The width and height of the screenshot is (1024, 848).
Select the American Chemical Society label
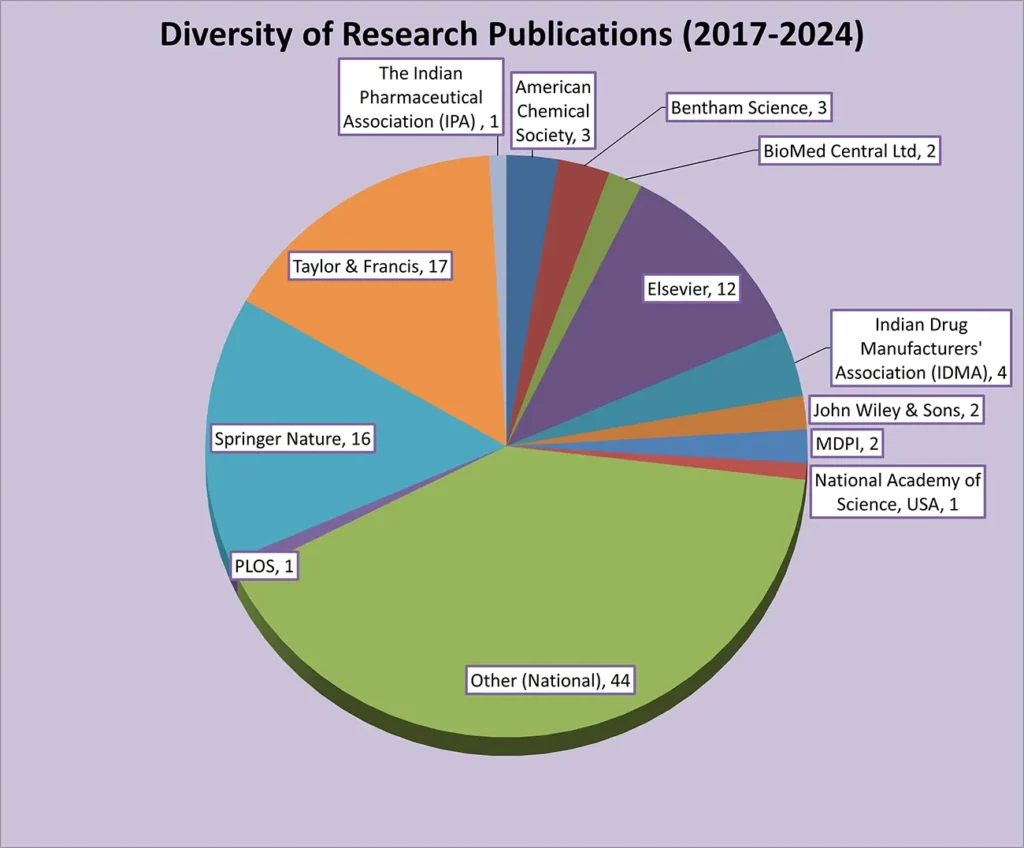pyautogui.click(x=553, y=111)
